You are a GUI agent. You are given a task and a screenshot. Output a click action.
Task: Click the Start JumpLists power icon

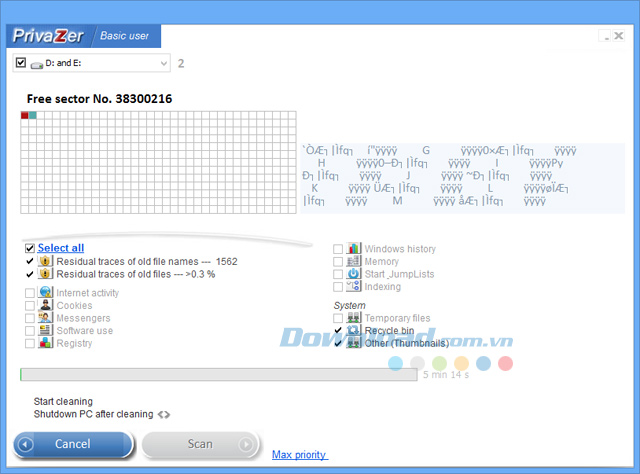point(353,274)
